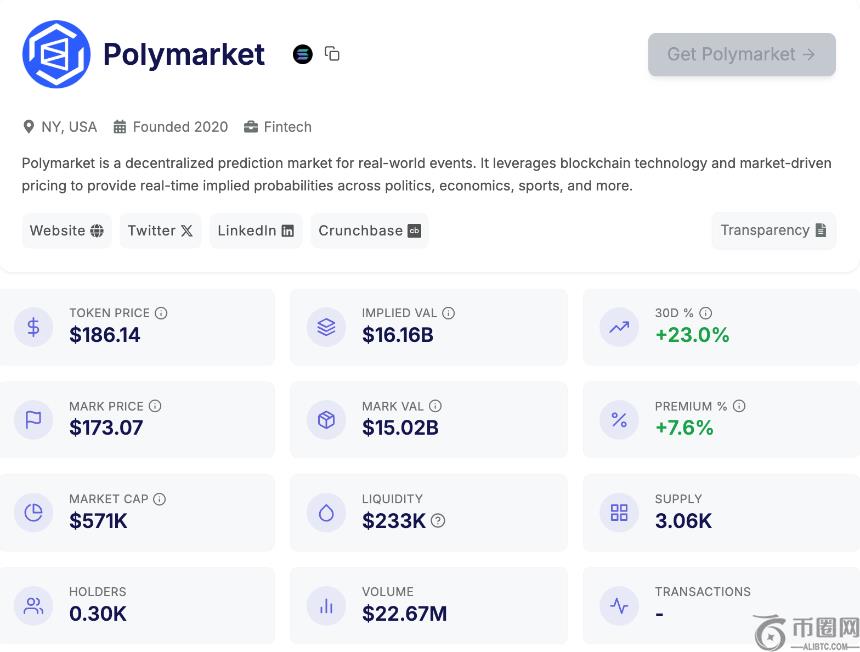Open the LinkedIn profile link
The image size is (860, 652).
(255, 230)
